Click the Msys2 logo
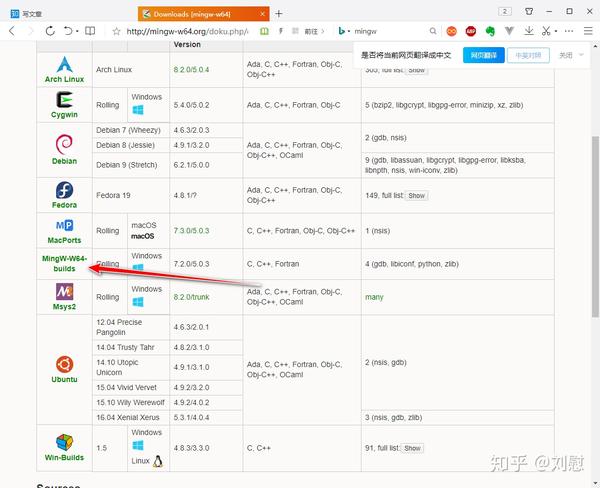The image size is (600, 488). point(64,292)
